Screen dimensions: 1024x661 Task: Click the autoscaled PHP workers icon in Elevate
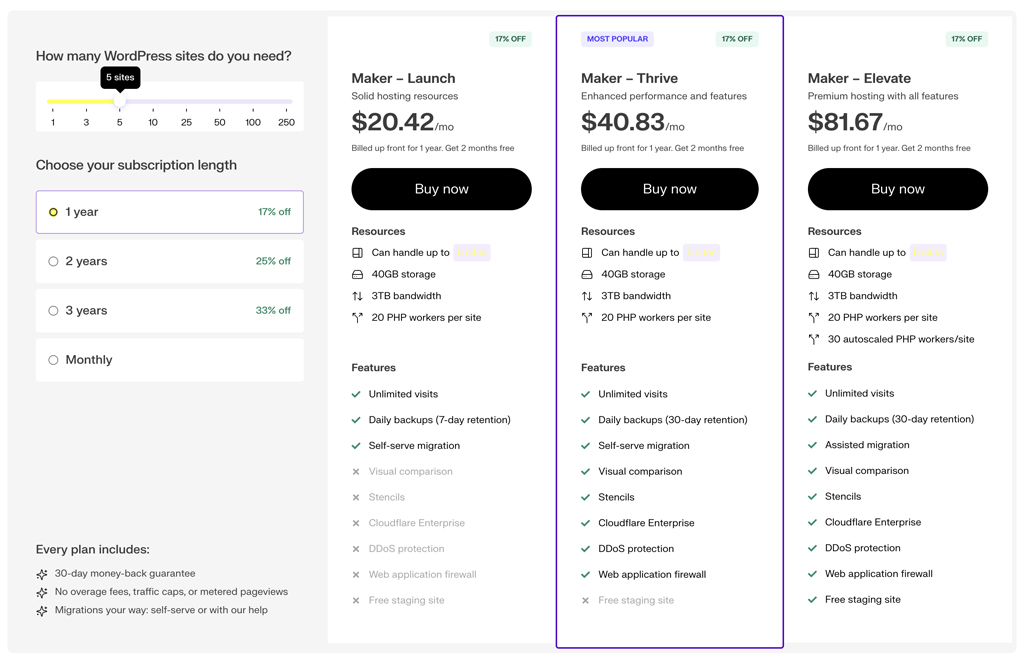[x=814, y=339]
